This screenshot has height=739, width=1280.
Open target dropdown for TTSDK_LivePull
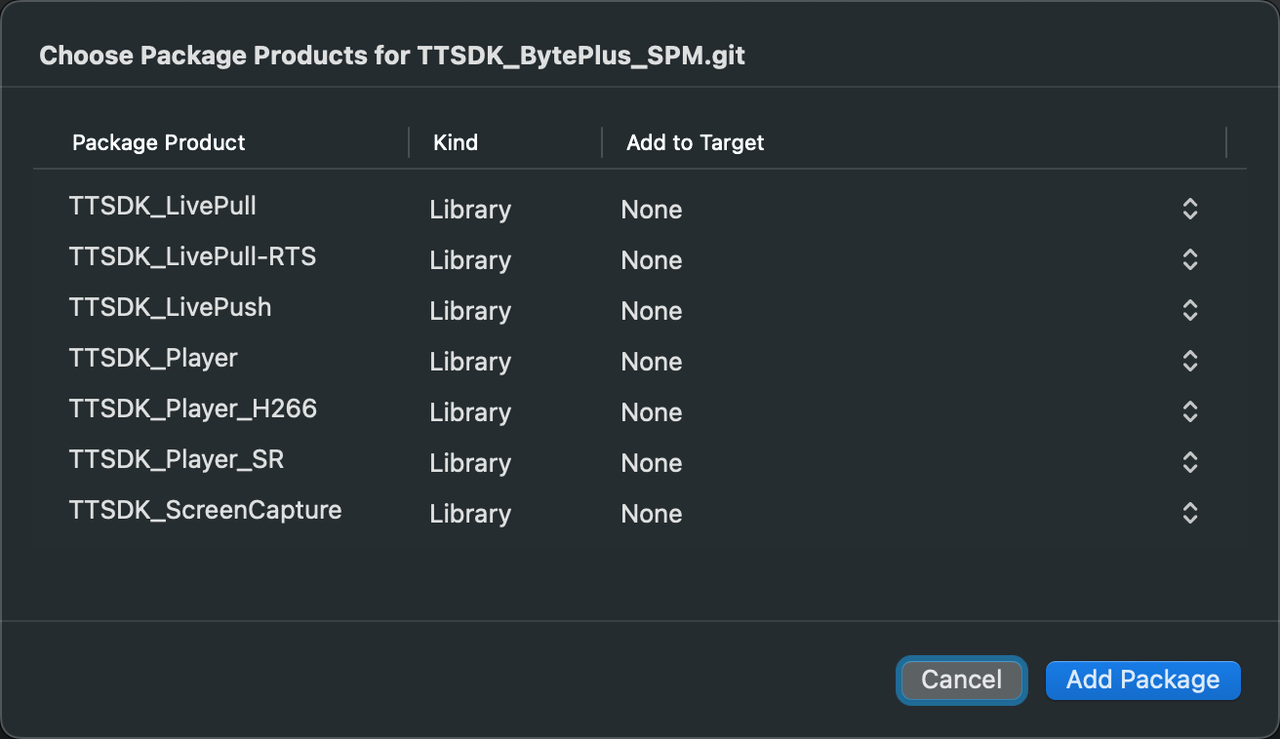click(x=1189, y=209)
